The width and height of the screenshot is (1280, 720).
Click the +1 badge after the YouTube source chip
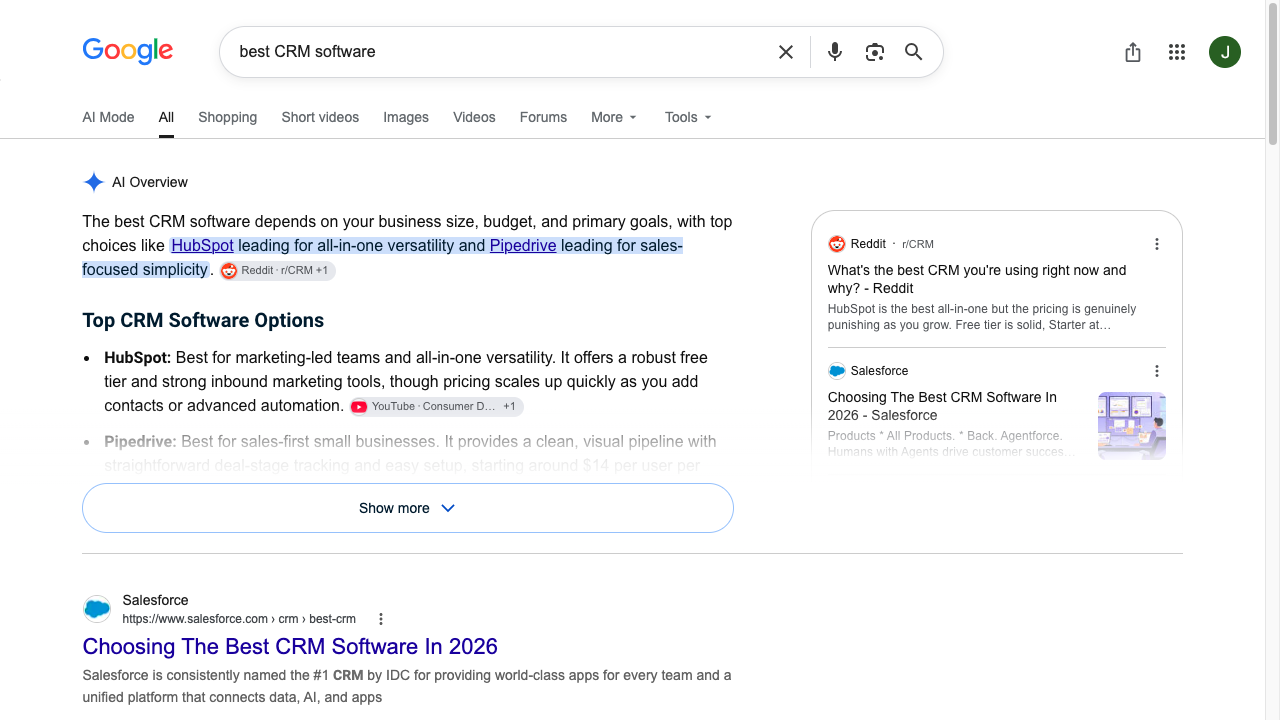510,407
